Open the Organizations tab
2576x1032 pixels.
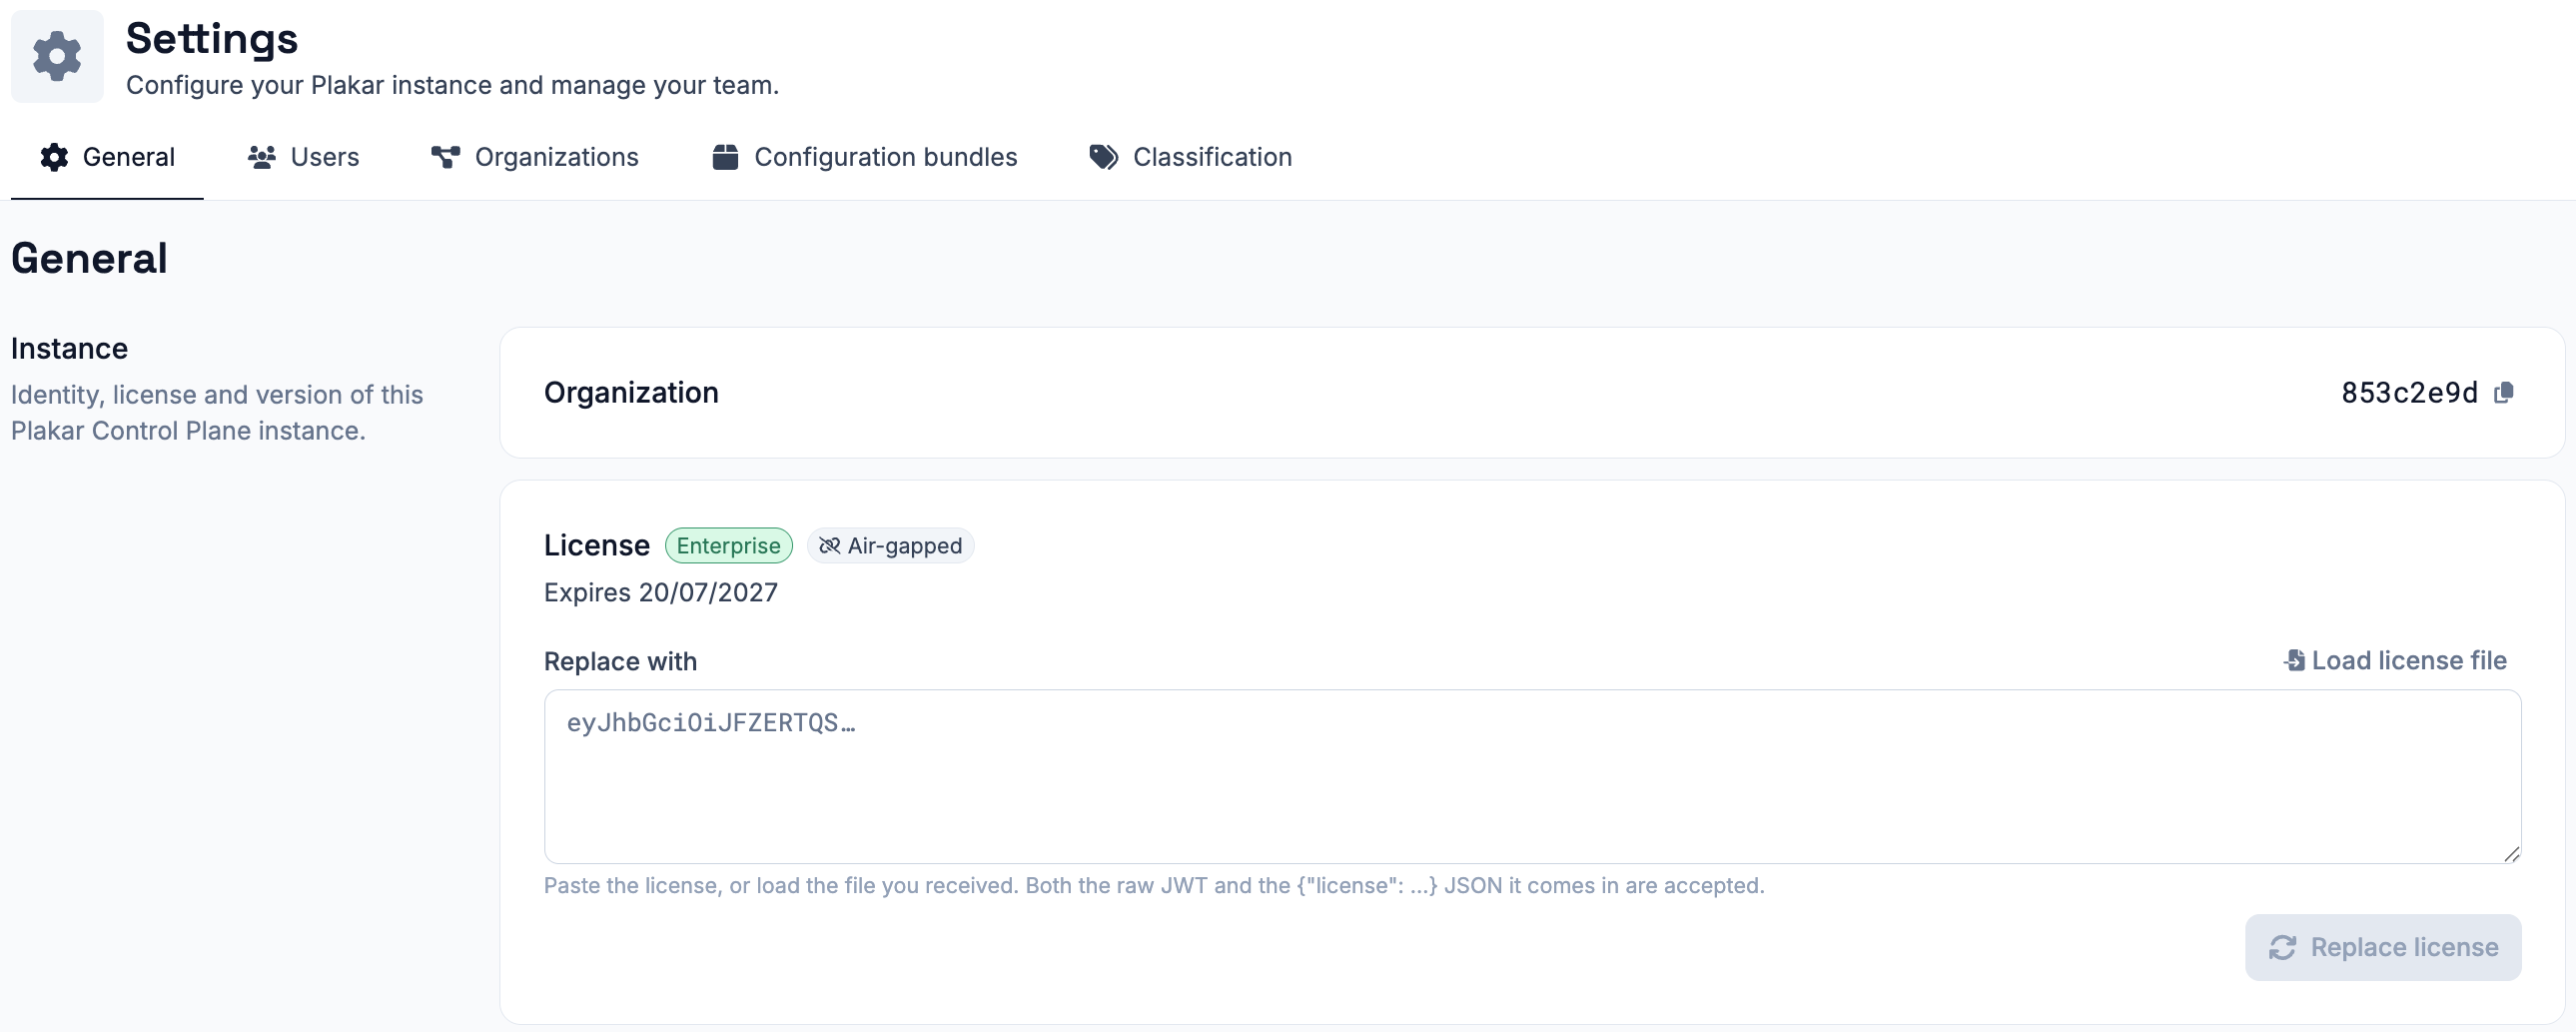(x=535, y=157)
